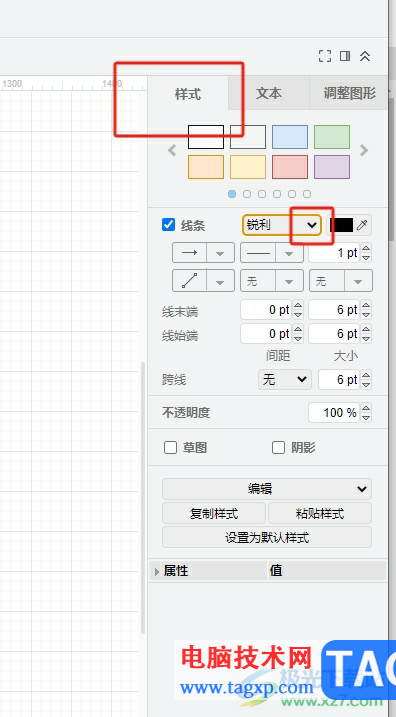
Task: Click the 复制样式 button
Action: 214,514
